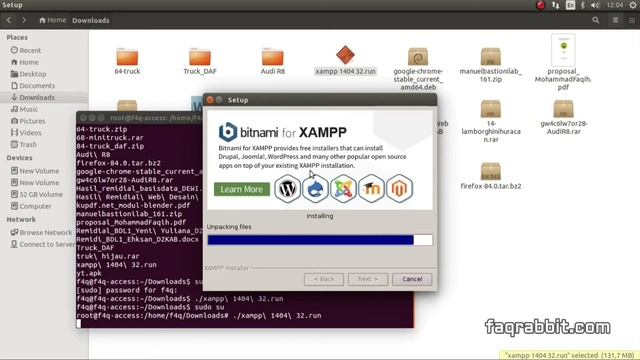Select google-chrome-stable_current_amd64.deb package
This screenshot has width=640, height=360.
(x=418, y=69)
